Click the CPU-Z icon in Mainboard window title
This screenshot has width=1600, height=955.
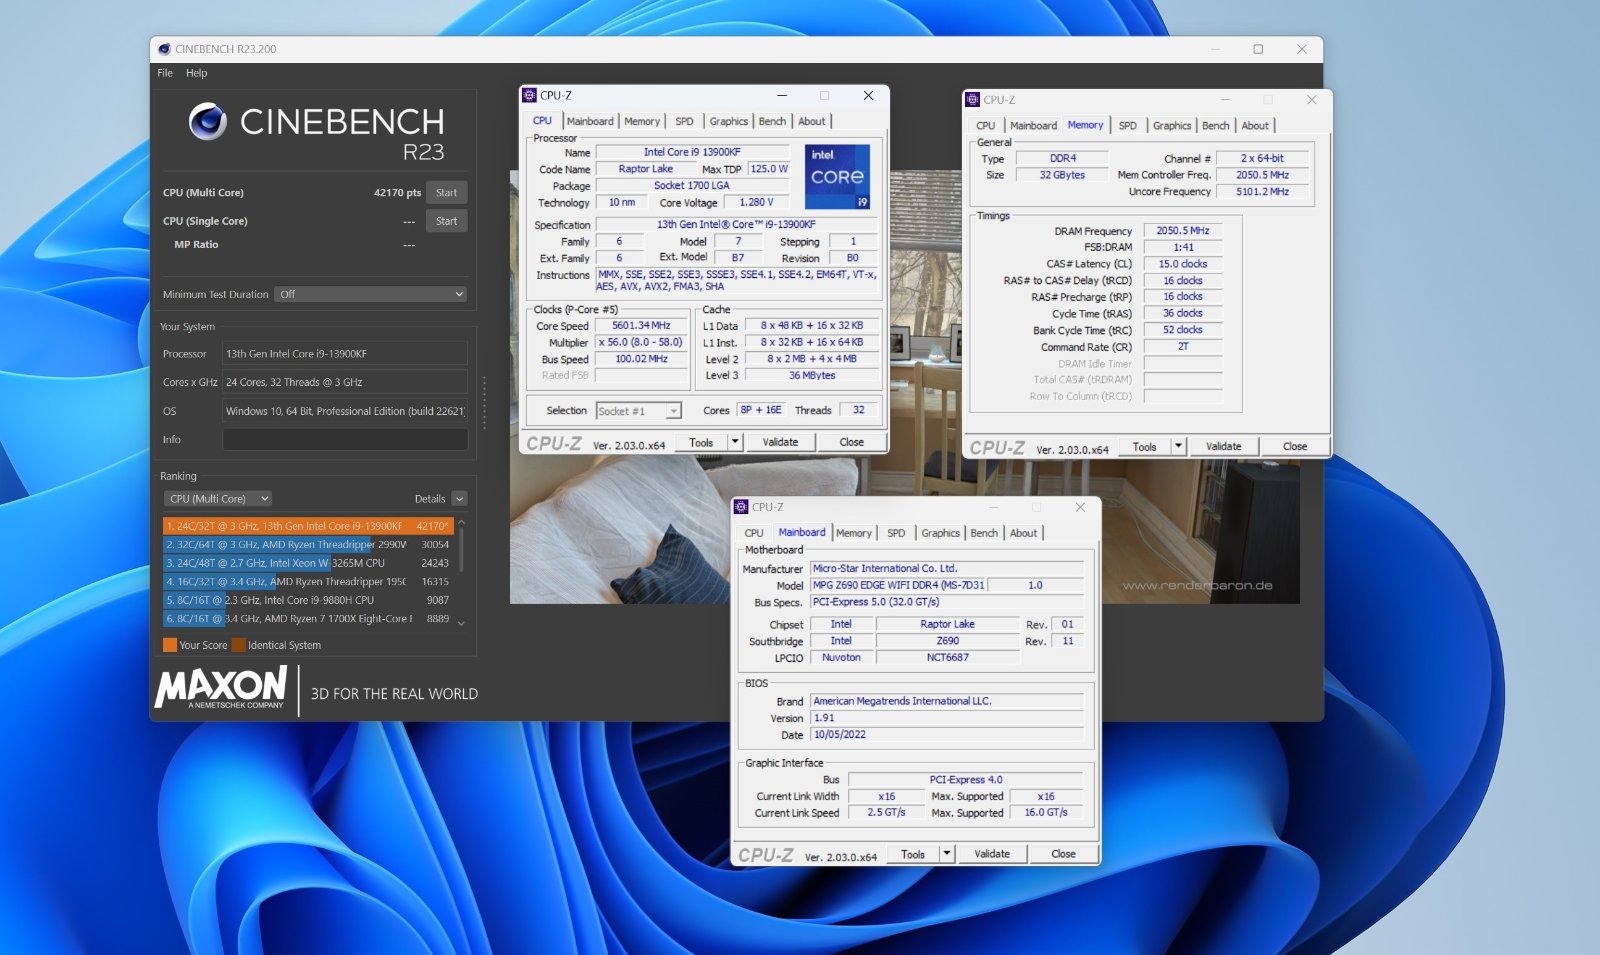click(741, 507)
